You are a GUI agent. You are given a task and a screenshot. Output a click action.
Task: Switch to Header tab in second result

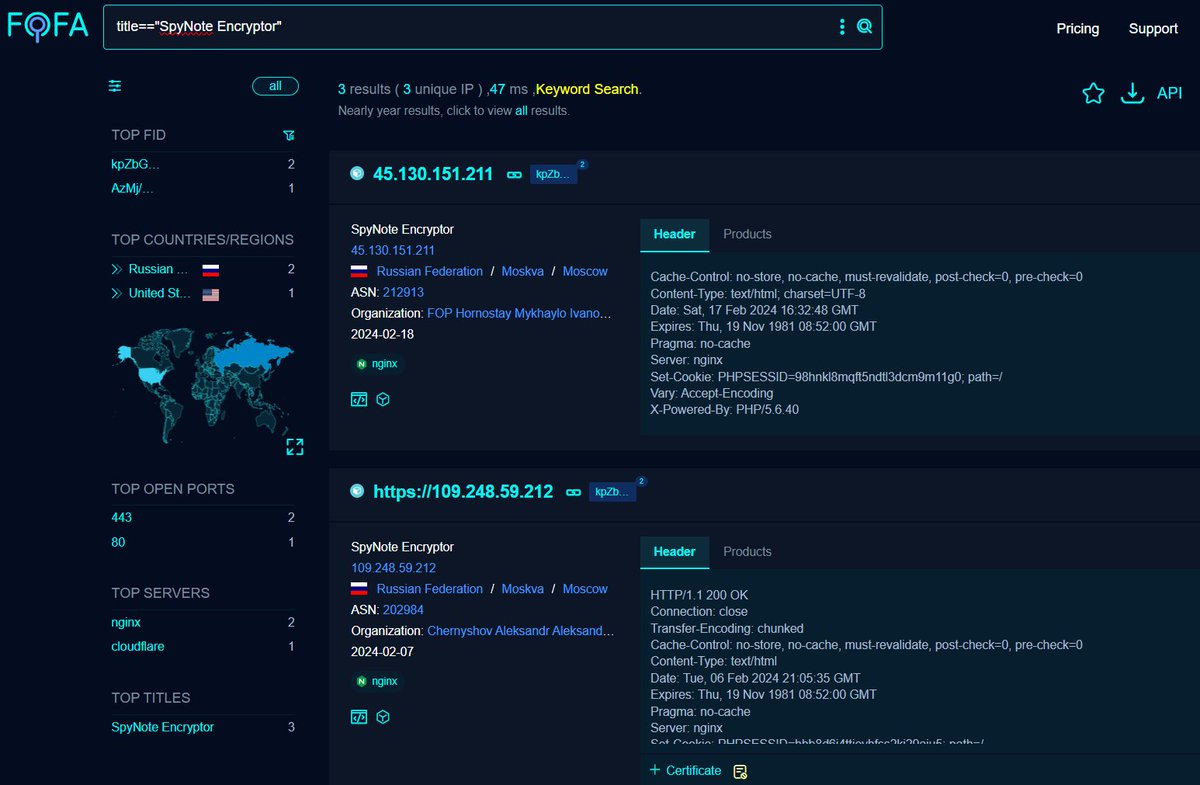[674, 552]
